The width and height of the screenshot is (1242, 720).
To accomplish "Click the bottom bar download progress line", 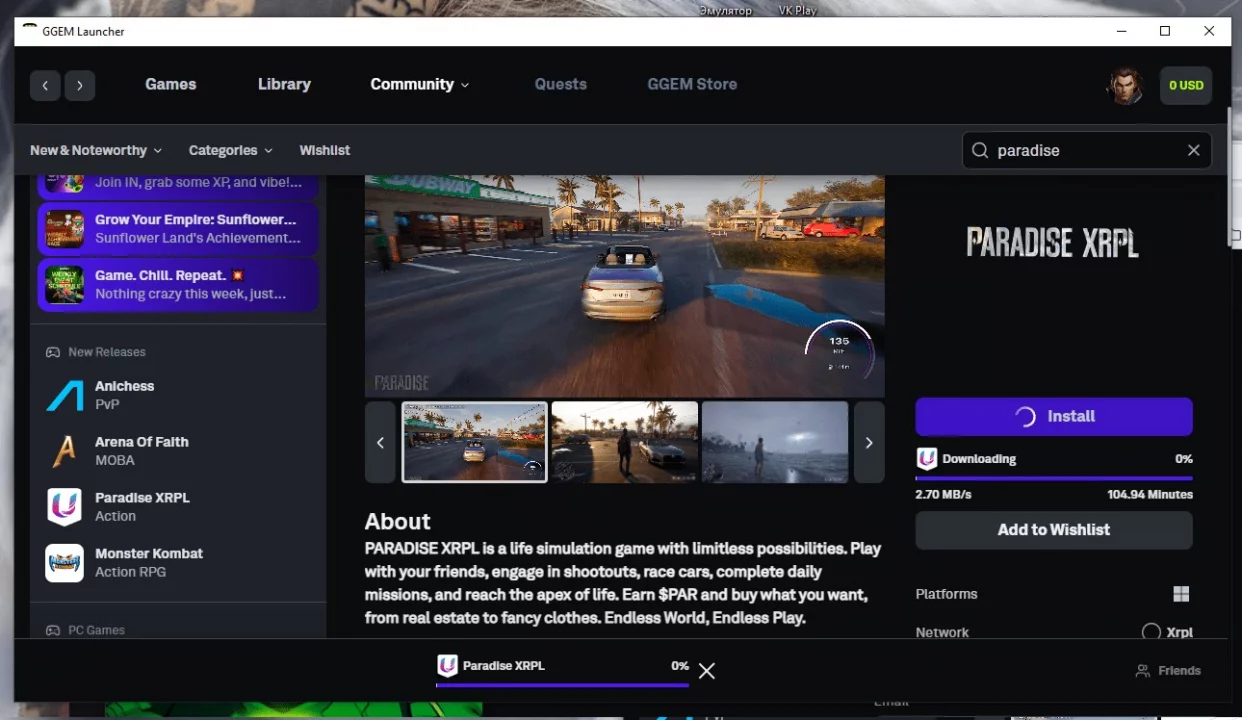I will click(562, 685).
